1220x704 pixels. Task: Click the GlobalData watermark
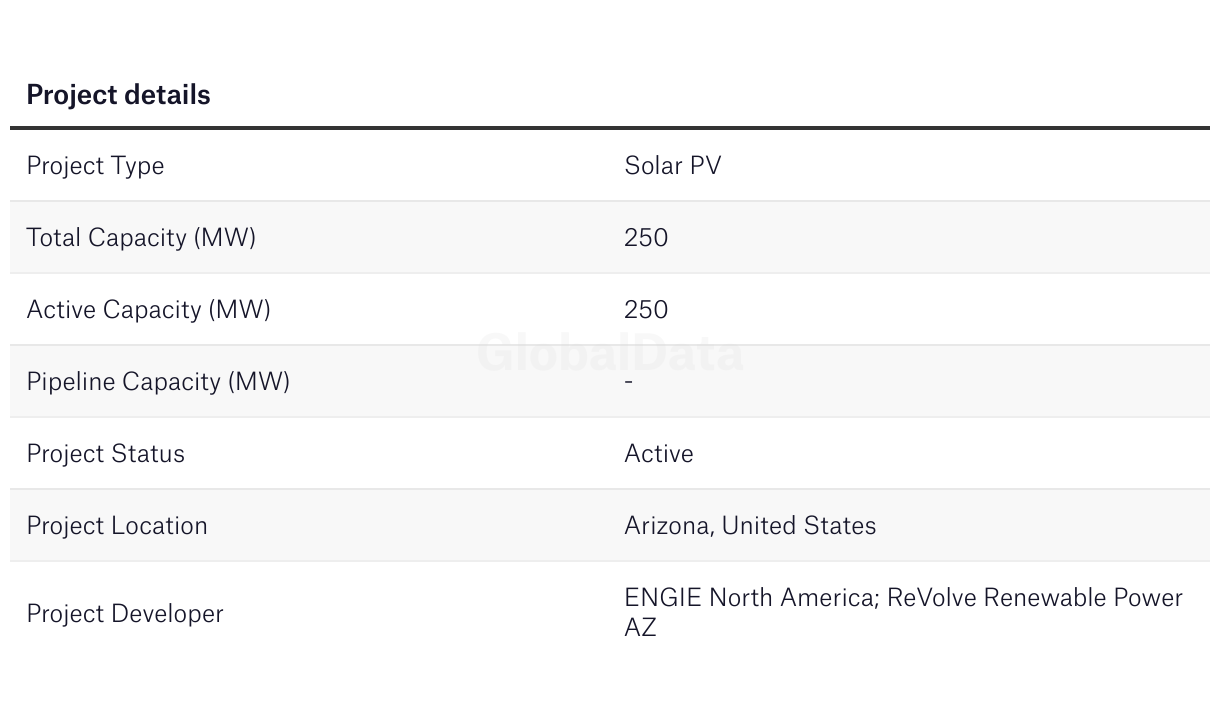point(610,354)
